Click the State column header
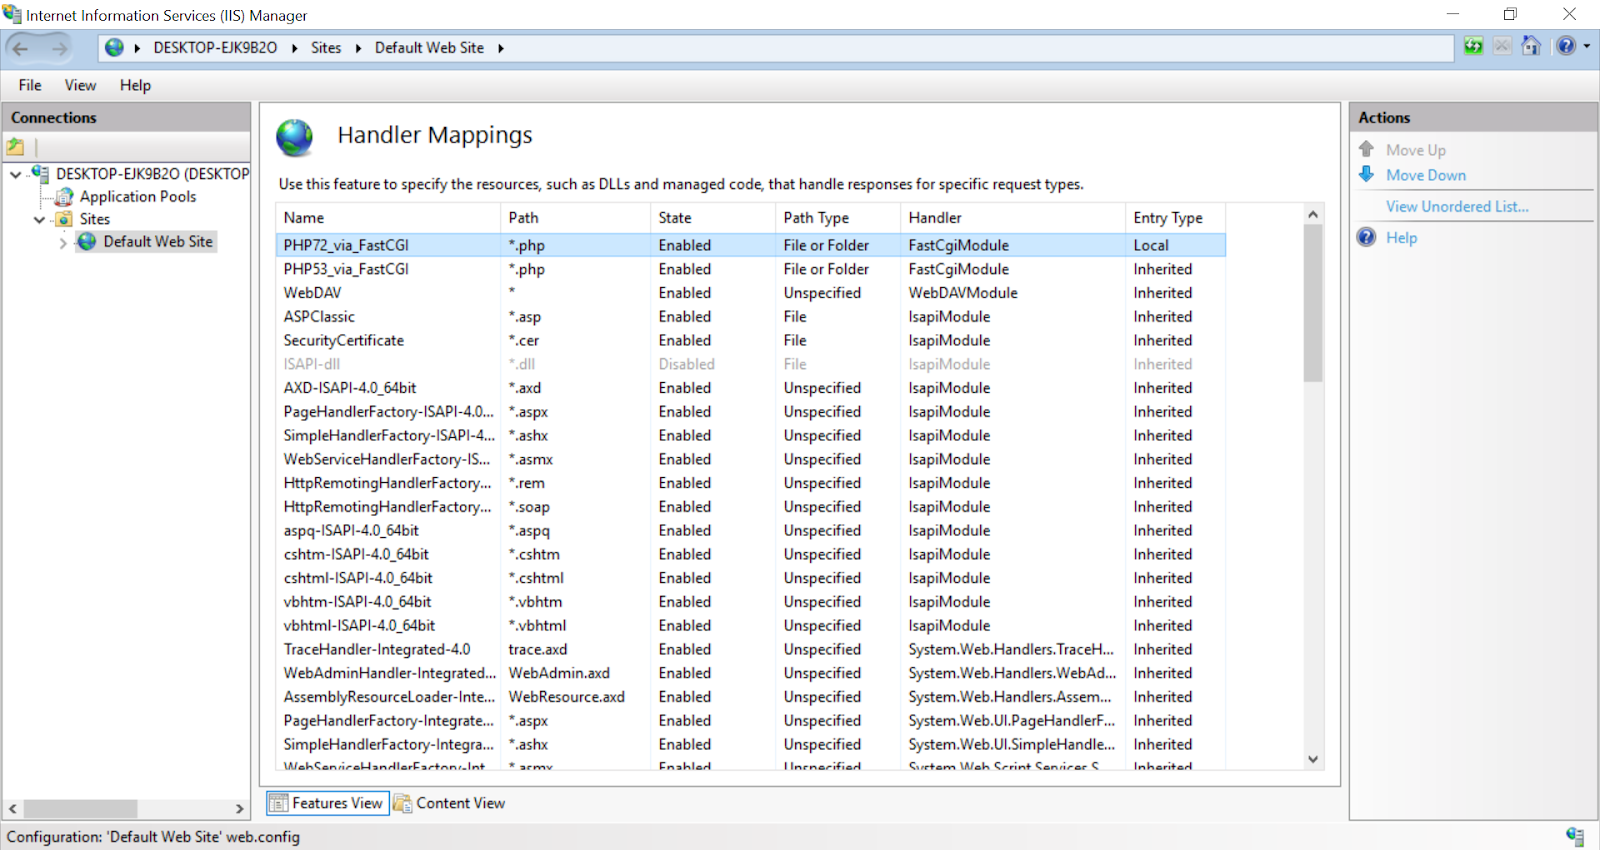The height and width of the screenshot is (850, 1600). (x=713, y=217)
